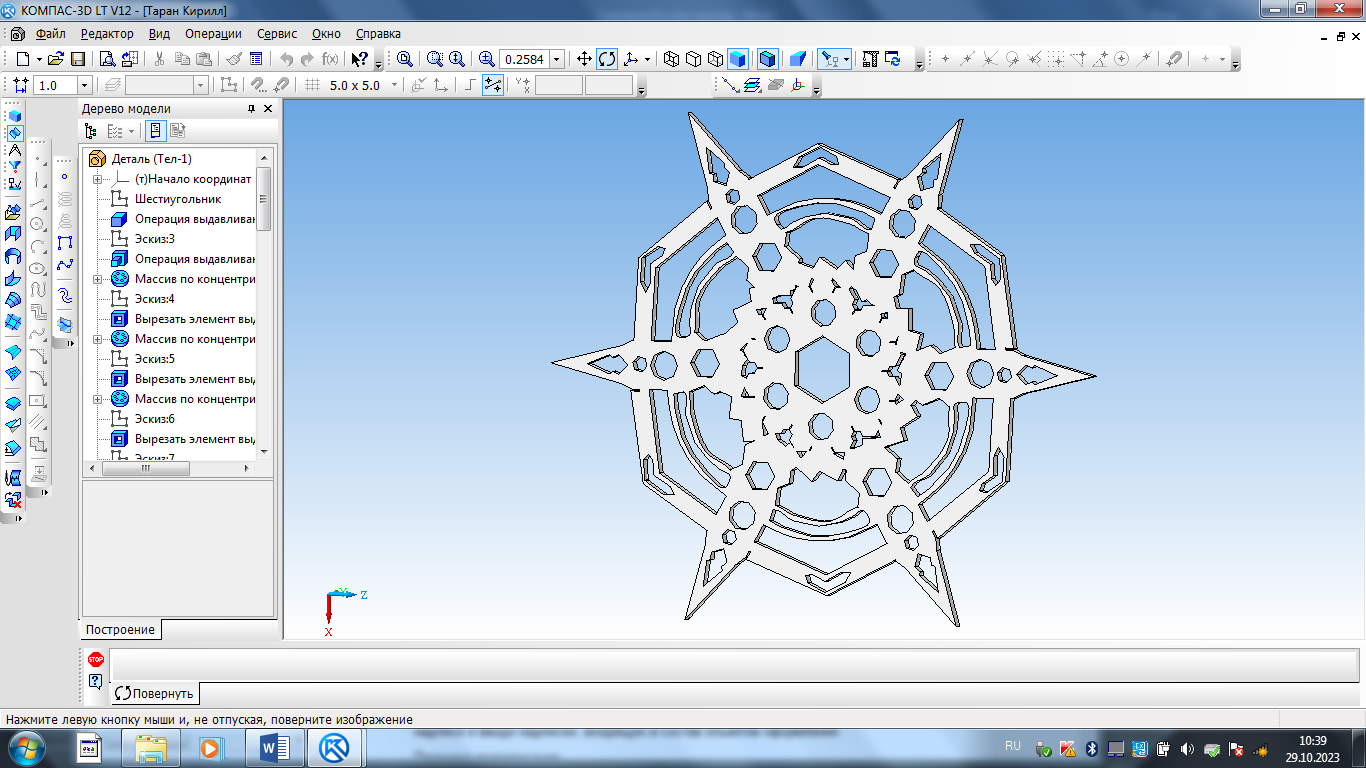
Task: Toggle shaded display mode
Action: coord(737,59)
